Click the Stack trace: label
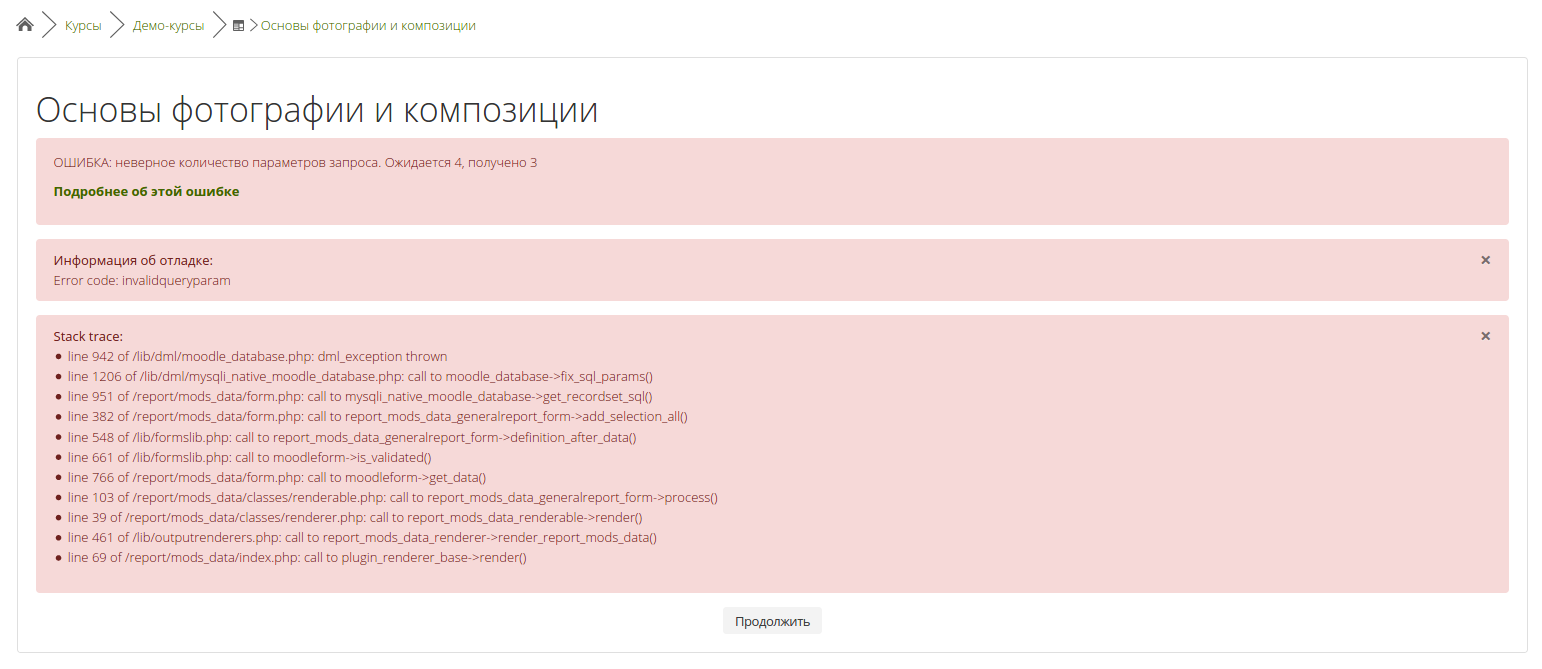This screenshot has height=669, width=1542. coord(88,336)
